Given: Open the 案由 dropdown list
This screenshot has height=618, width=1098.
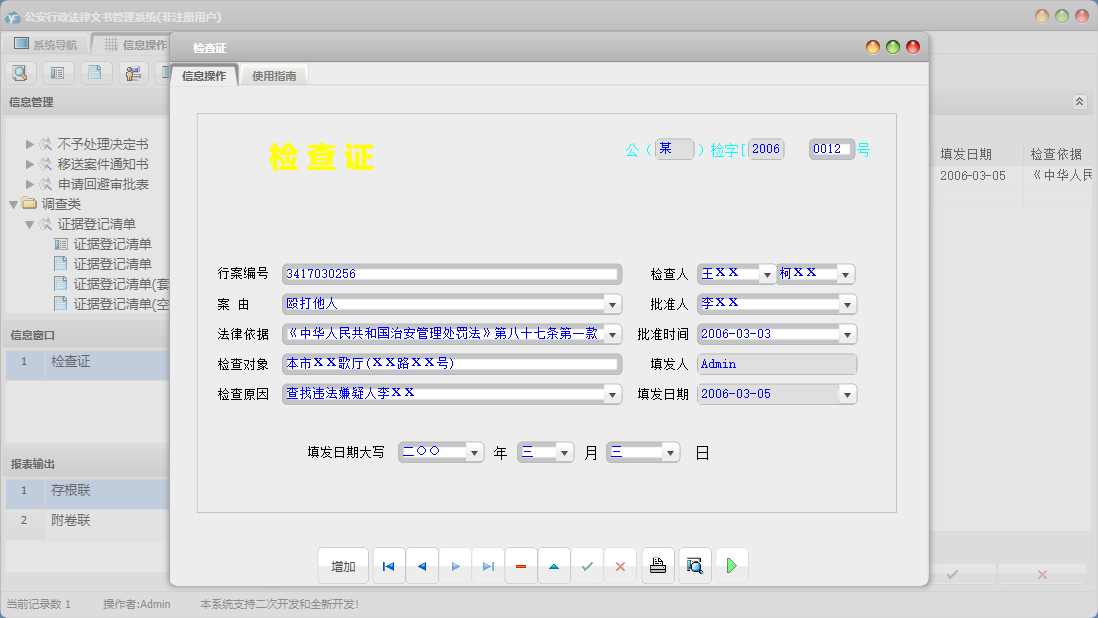Looking at the screenshot, I should coord(612,304).
